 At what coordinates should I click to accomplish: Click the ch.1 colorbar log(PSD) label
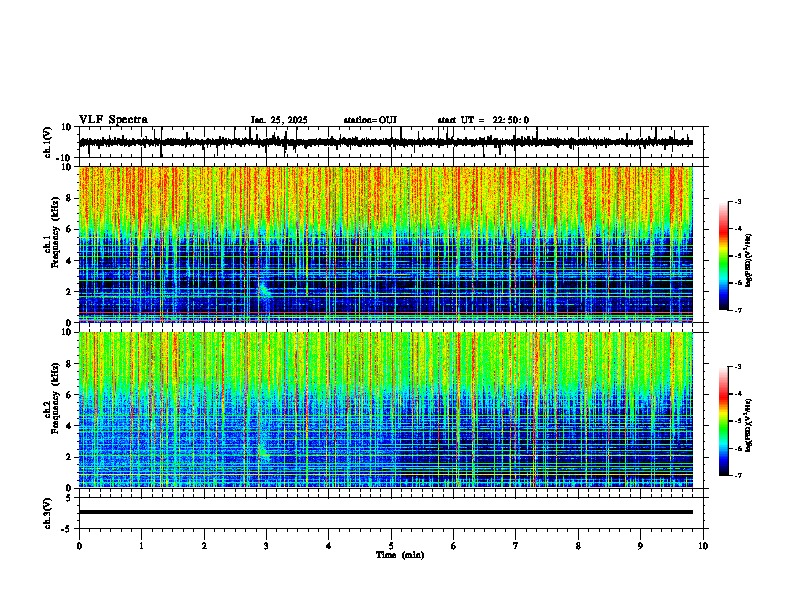[x=749, y=261]
